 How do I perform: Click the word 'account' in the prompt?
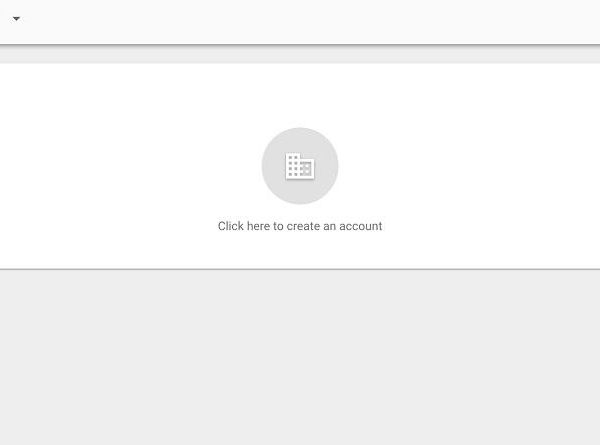[360, 226]
